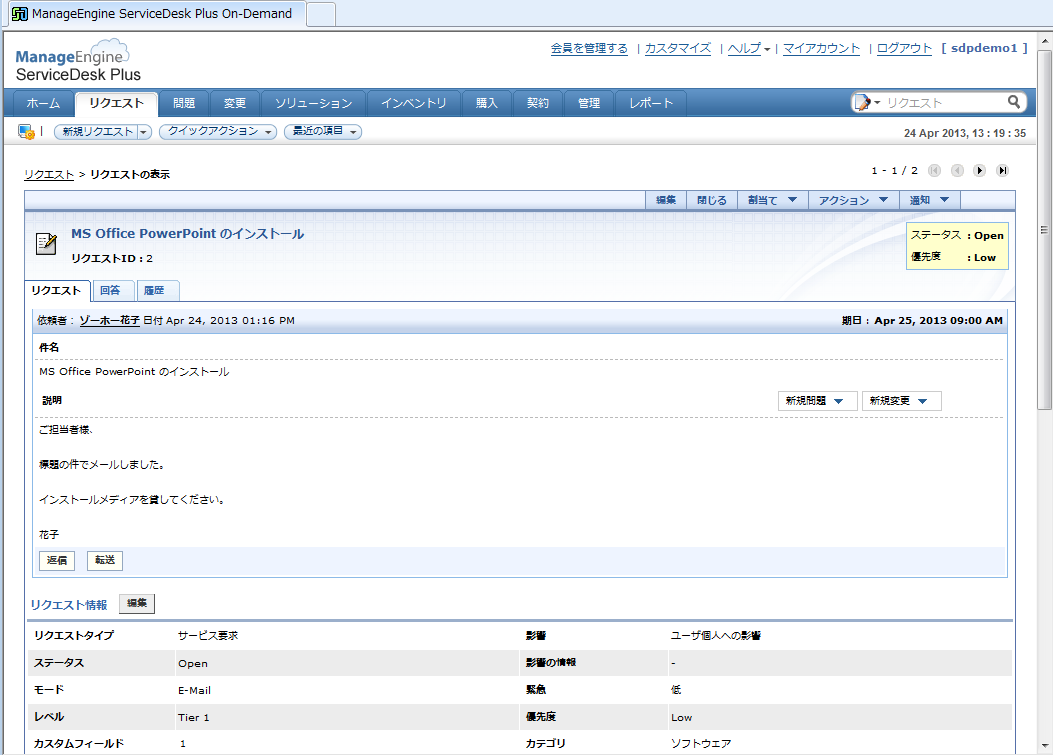Jump to last request arrow icon
This screenshot has height=755, width=1053.
pyautogui.click(x=1002, y=171)
